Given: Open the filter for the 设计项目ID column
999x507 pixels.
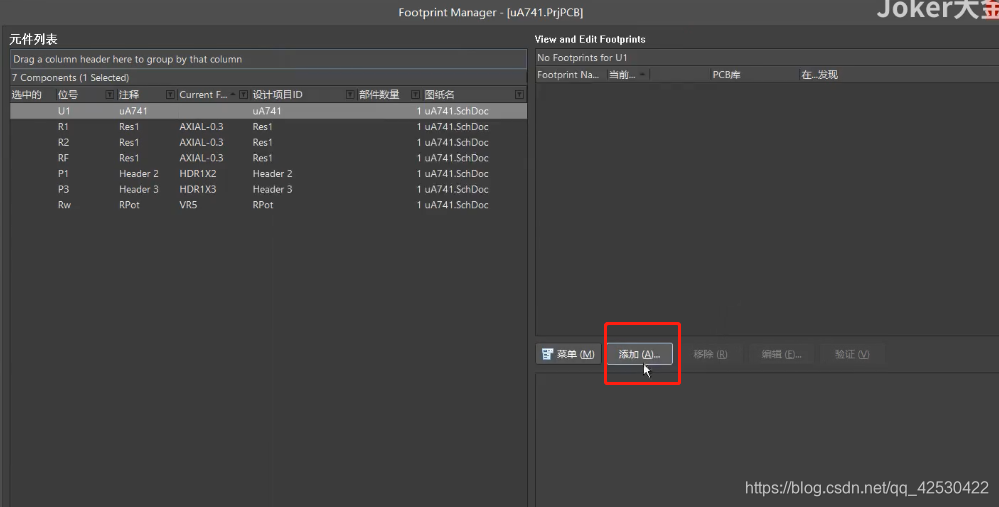Looking at the screenshot, I should (x=350, y=95).
